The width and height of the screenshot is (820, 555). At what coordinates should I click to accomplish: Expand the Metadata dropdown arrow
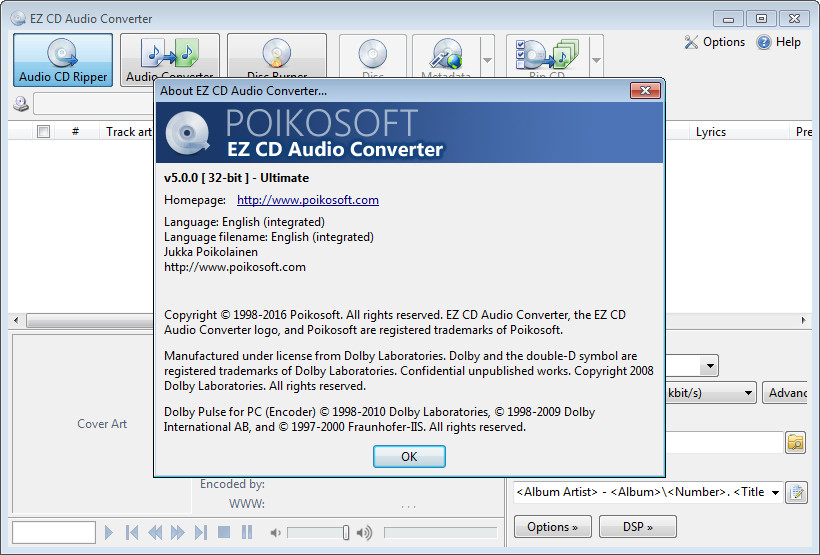pyautogui.click(x=487, y=60)
